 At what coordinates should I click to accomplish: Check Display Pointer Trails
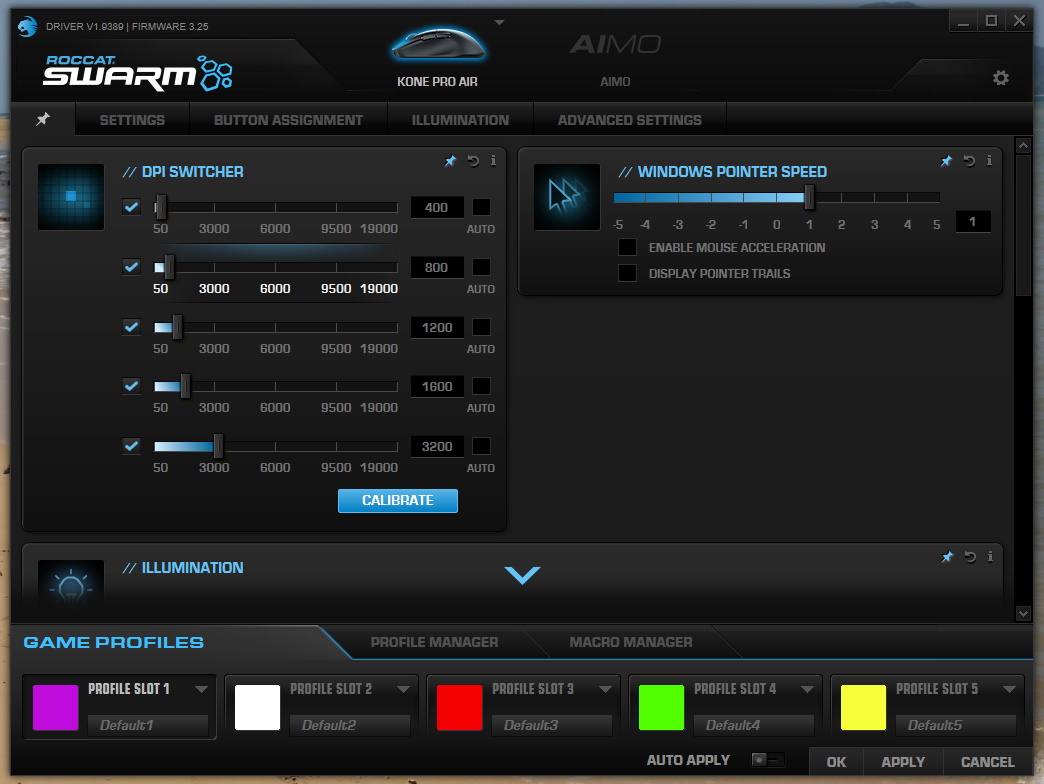(627, 273)
